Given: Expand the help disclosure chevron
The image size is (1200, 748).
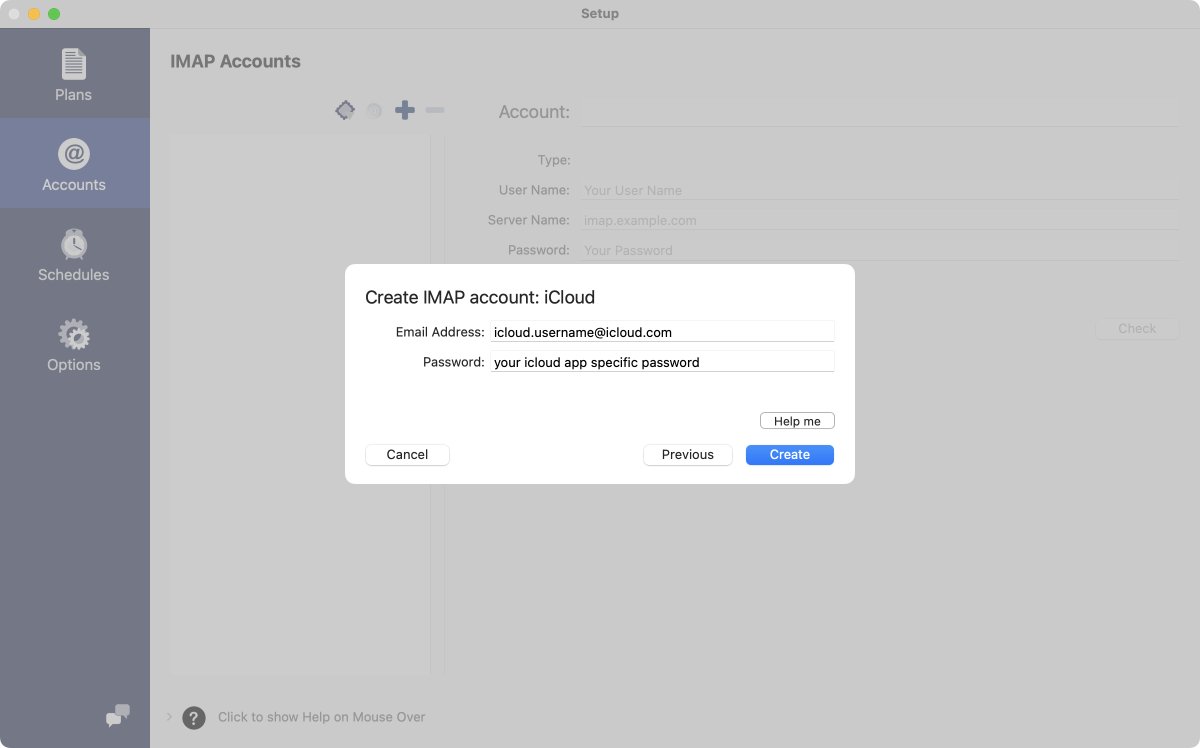Looking at the screenshot, I should coord(168,717).
